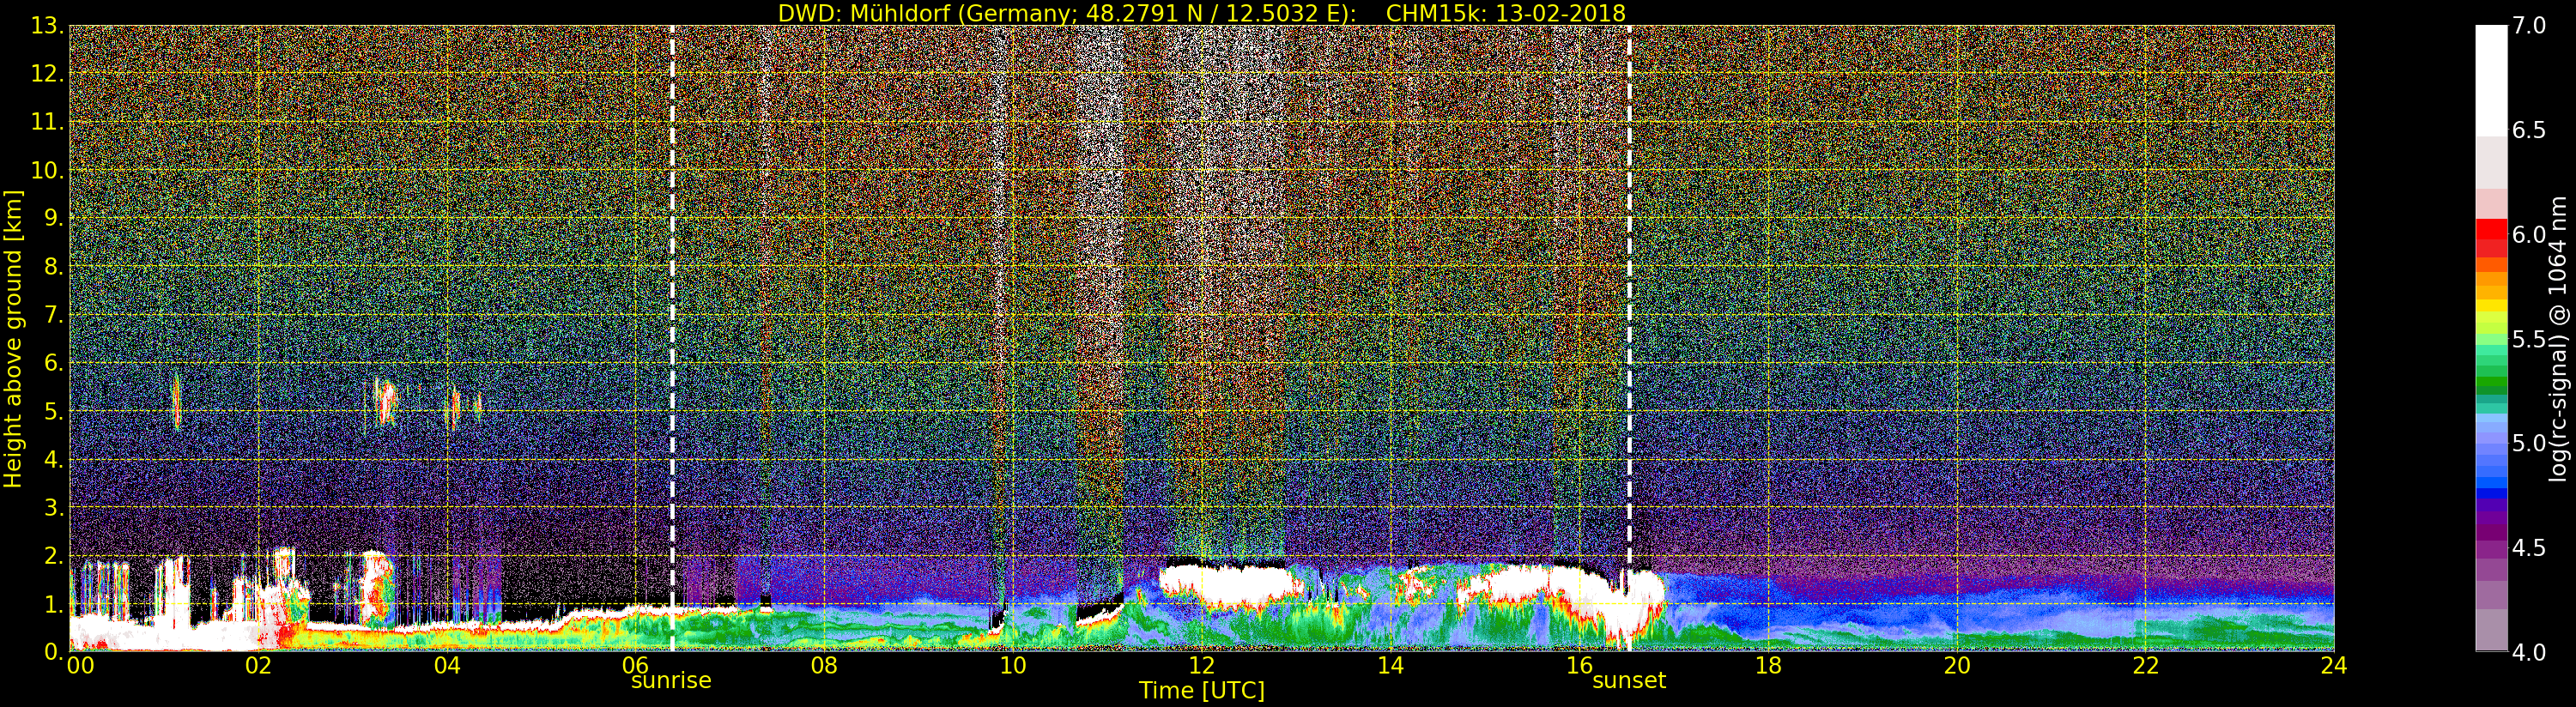Image resolution: width=2576 pixels, height=707 pixels.
Task: Click the time axis tick '02'
Action: [258, 665]
